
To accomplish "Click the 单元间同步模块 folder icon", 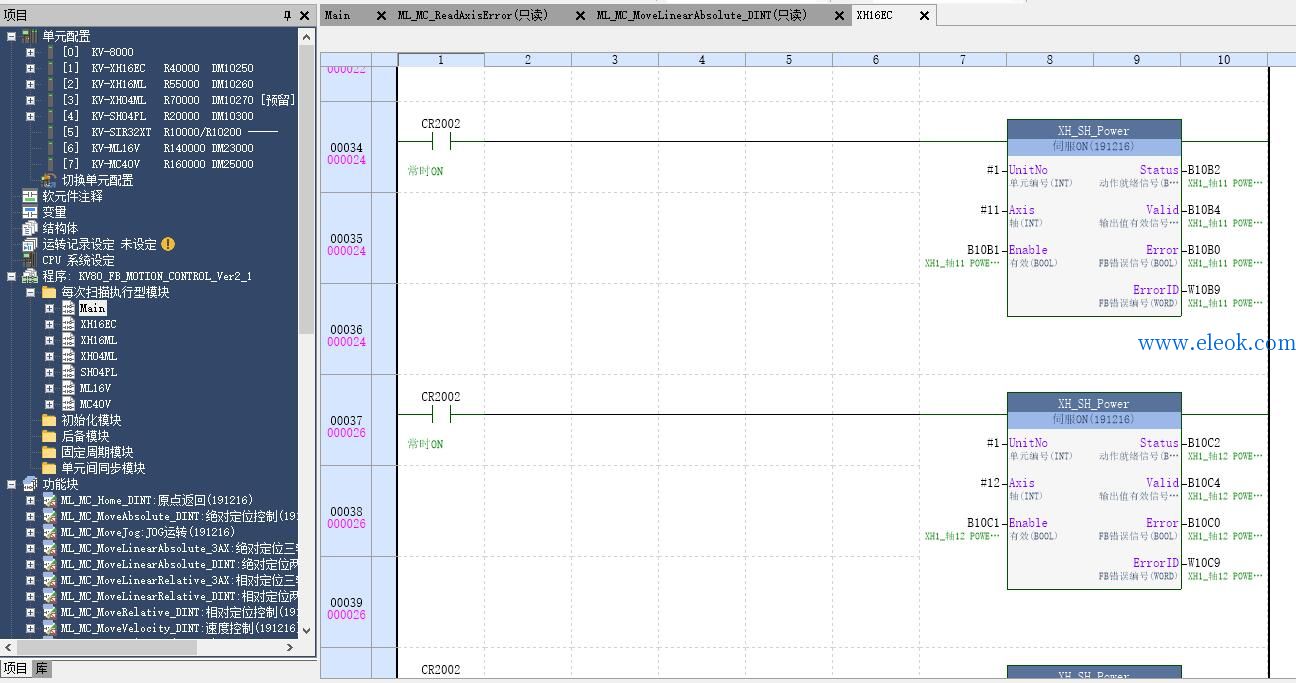I will click(49, 468).
